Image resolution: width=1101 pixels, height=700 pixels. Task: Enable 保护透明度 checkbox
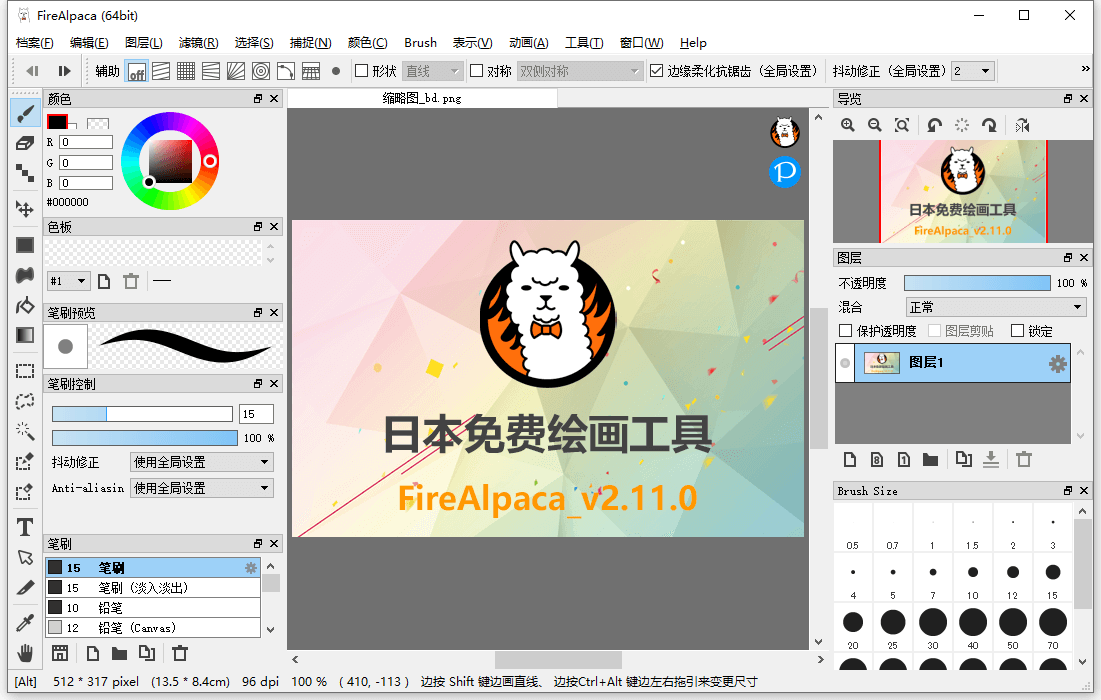845,331
